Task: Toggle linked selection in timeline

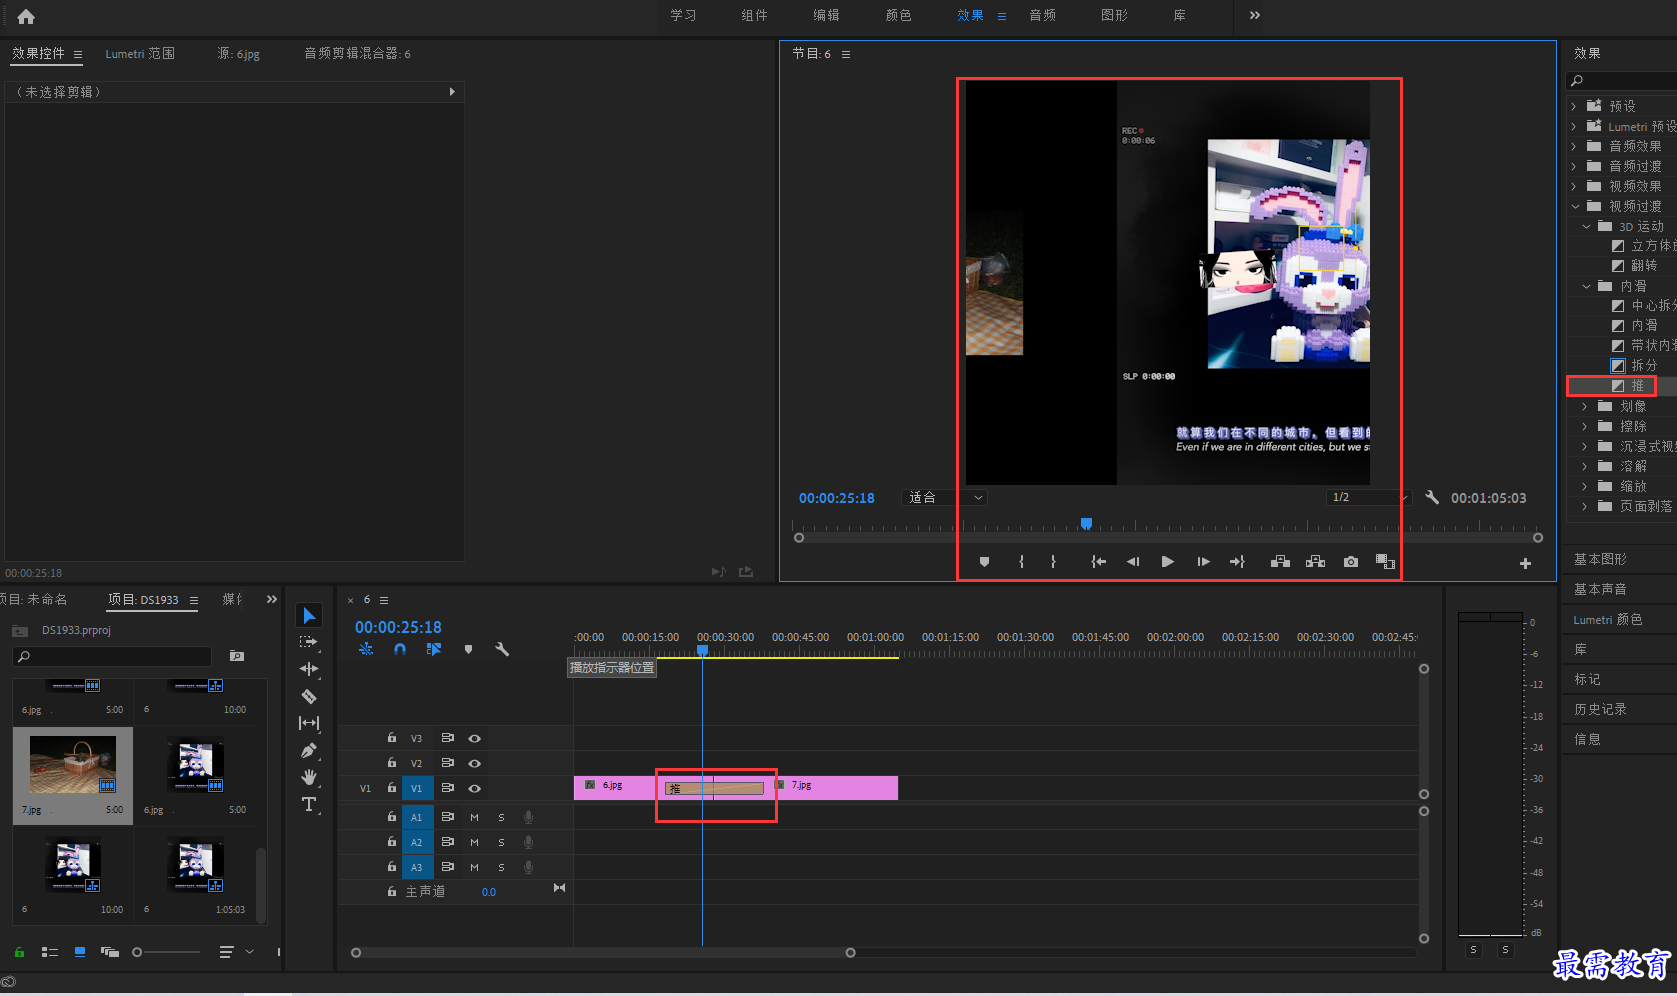Action: pyautogui.click(x=434, y=649)
